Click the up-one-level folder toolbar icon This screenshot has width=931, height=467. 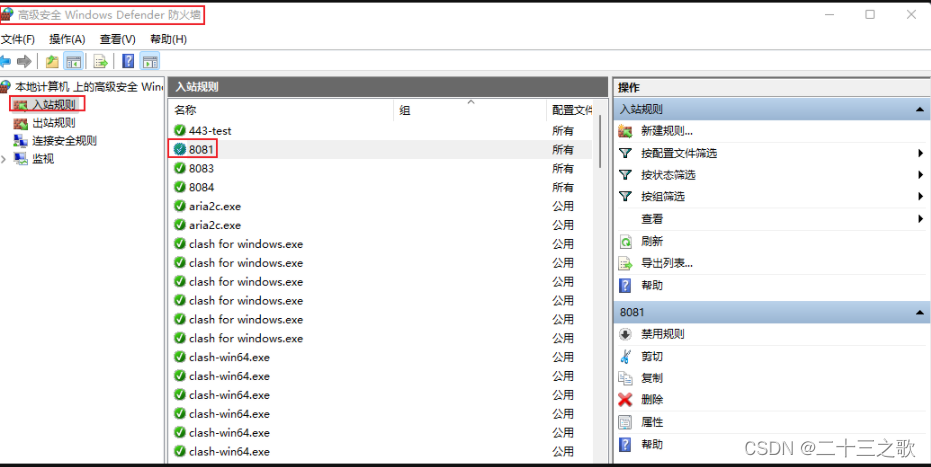point(52,61)
